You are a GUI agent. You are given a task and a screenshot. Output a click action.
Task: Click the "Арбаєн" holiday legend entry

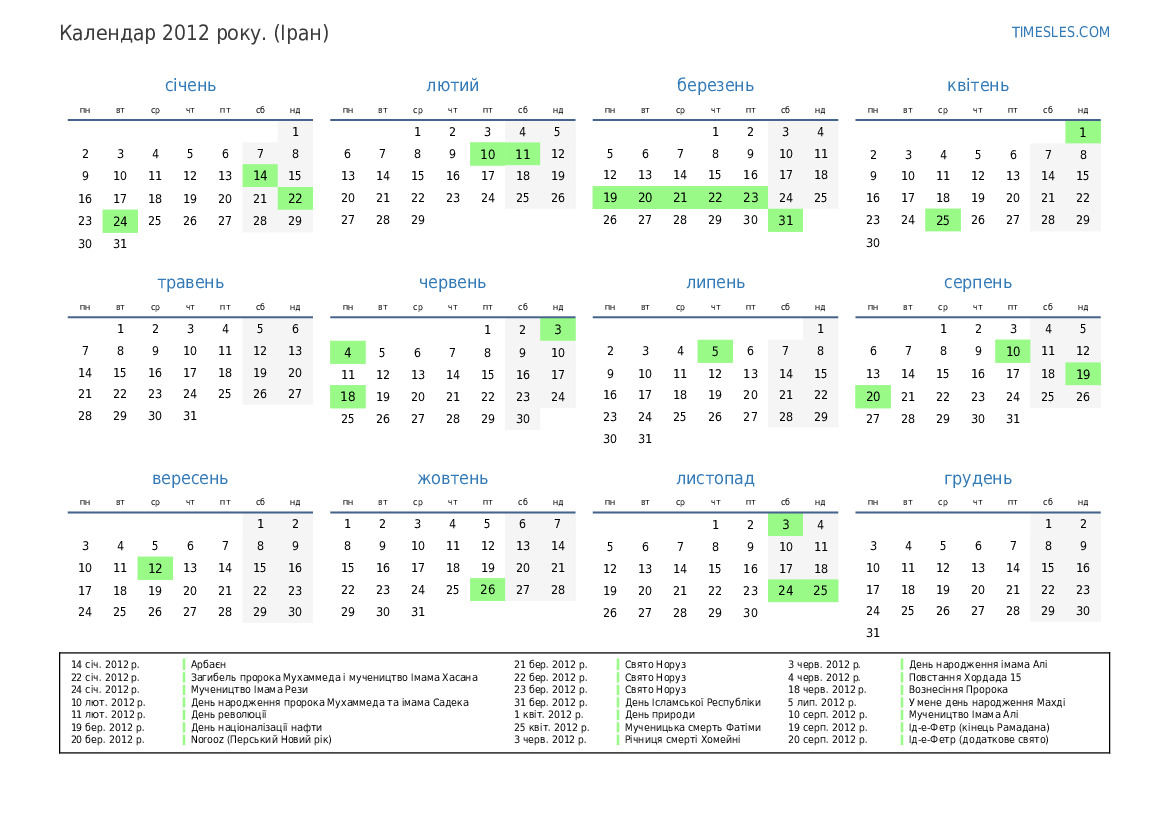pos(209,664)
